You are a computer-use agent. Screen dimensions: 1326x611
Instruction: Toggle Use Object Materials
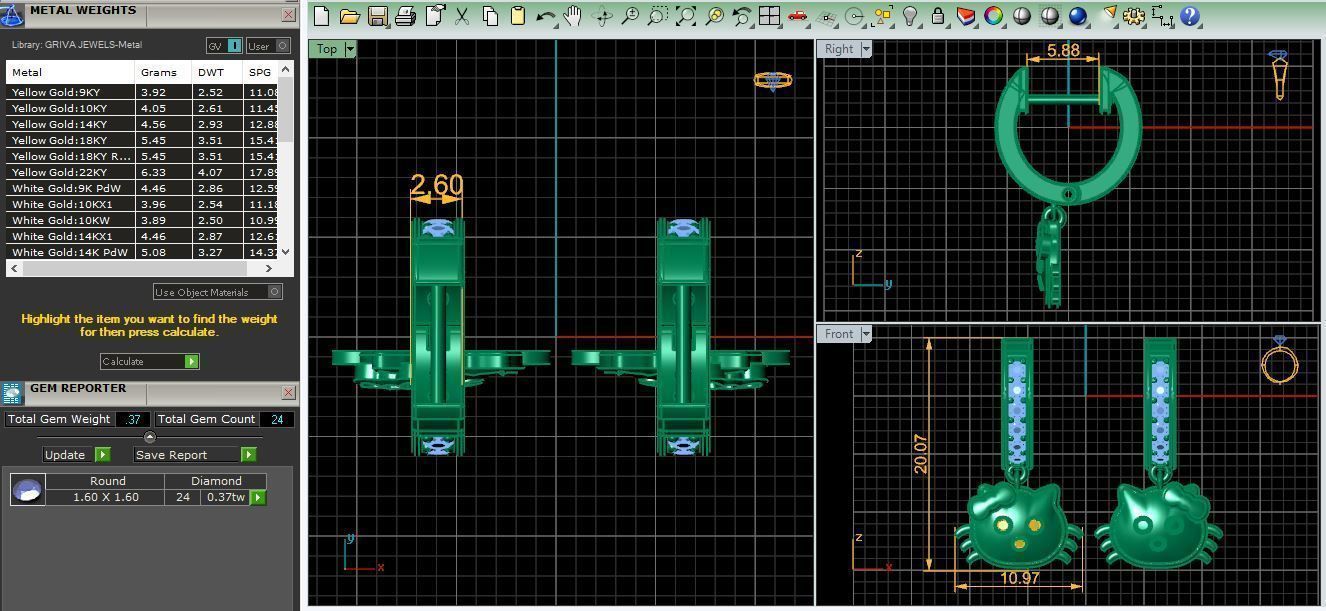pos(218,292)
